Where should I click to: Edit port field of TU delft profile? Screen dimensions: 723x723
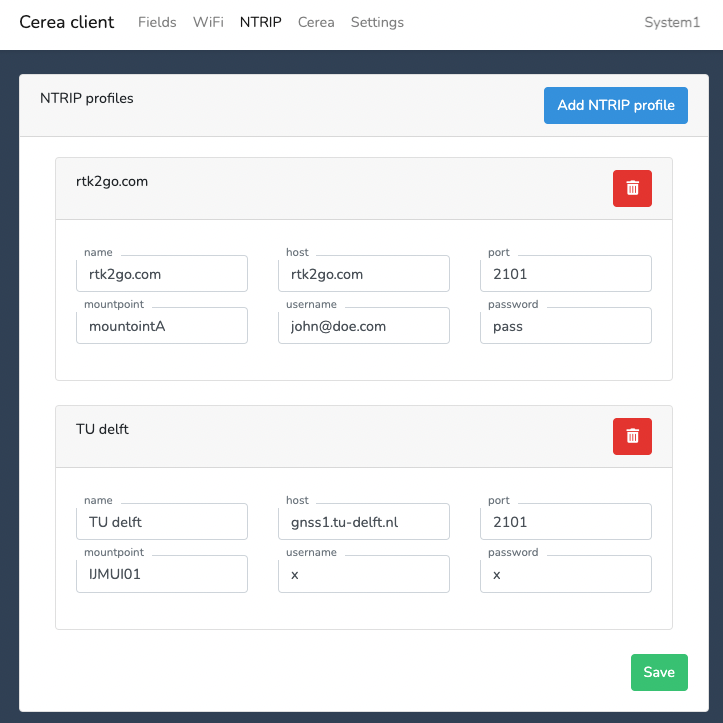tap(566, 522)
